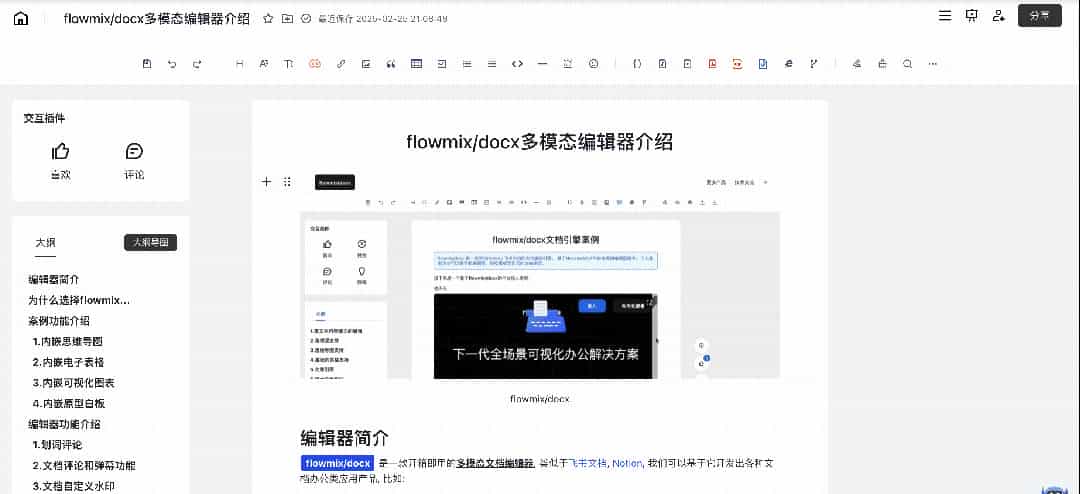This screenshot has height=494, width=1080.
Task: Insert a hyperlink with the link tool
Action: (341, 64)
